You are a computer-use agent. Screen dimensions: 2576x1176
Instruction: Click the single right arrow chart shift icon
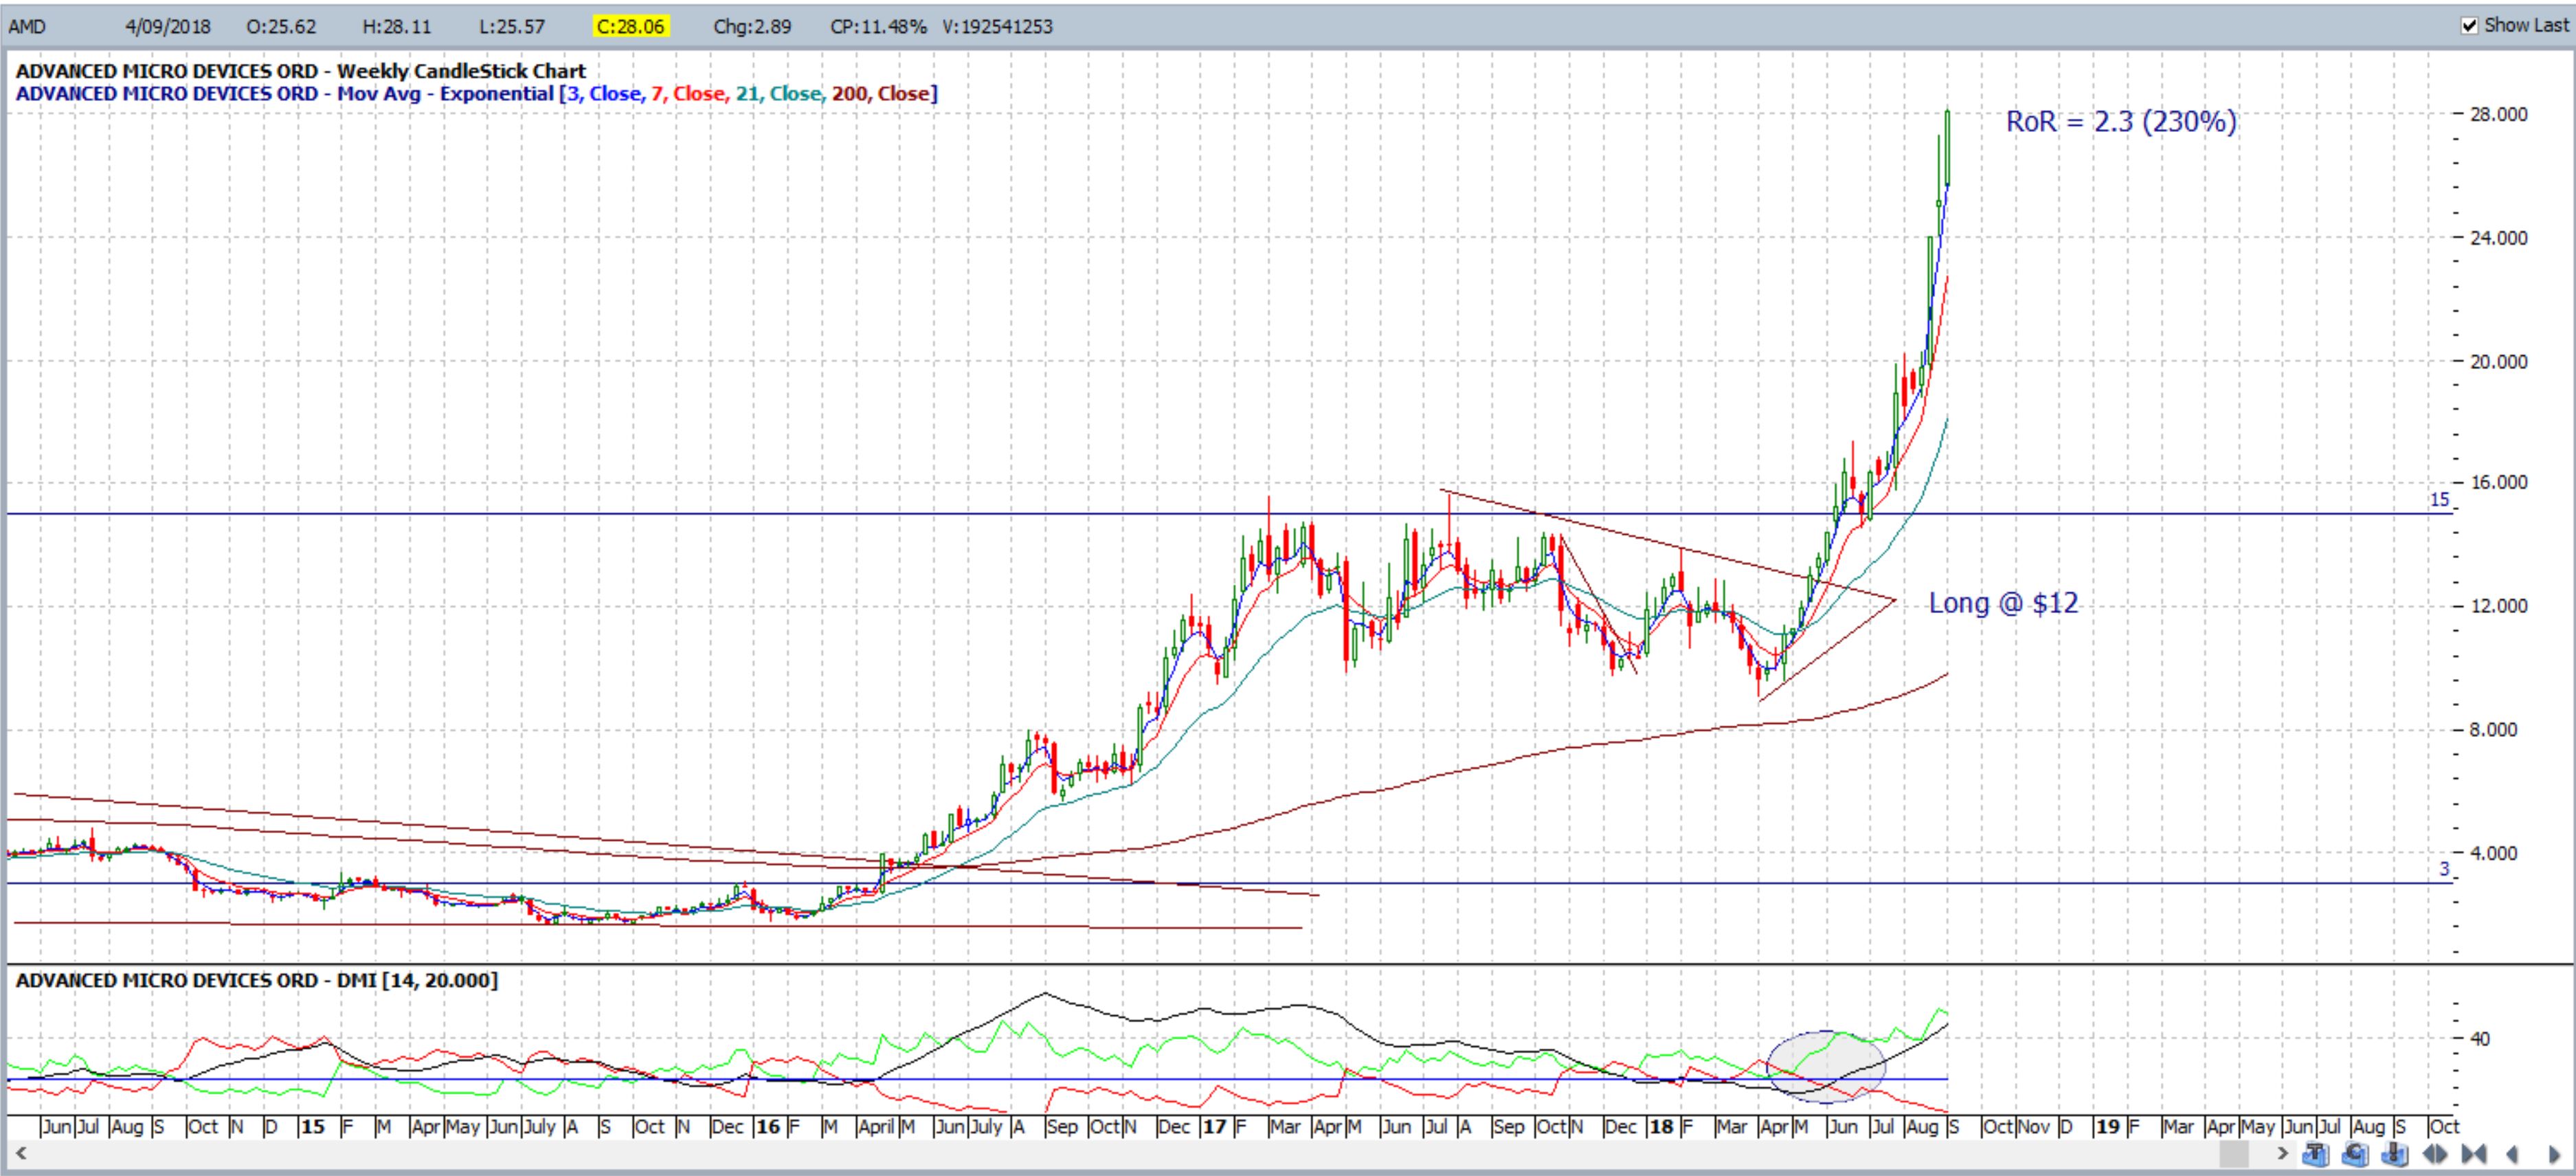[2554, 1154]
